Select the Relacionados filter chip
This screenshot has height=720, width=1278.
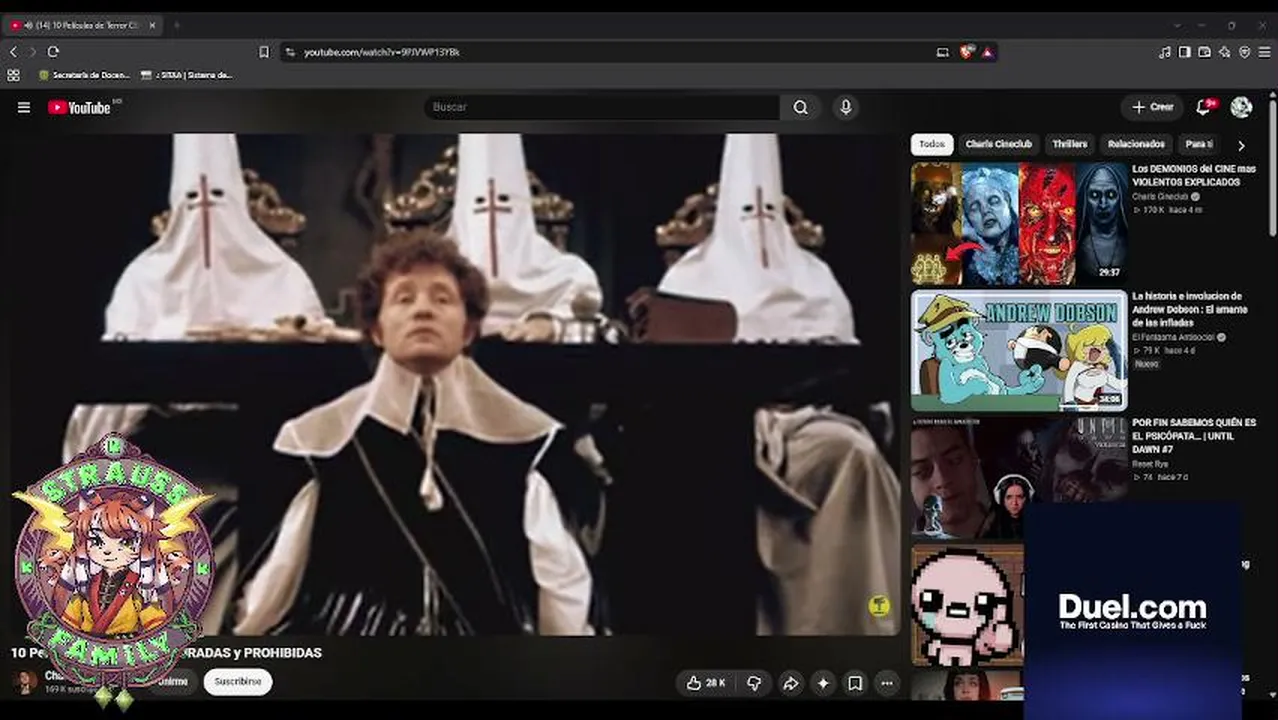(1136, 144)
